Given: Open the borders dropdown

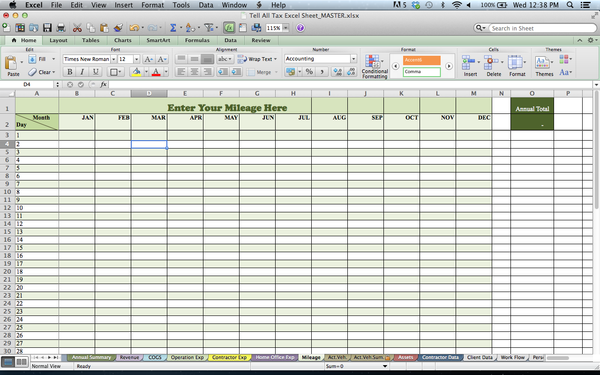Looking at the screenshot, I should [x=115, y=72].
